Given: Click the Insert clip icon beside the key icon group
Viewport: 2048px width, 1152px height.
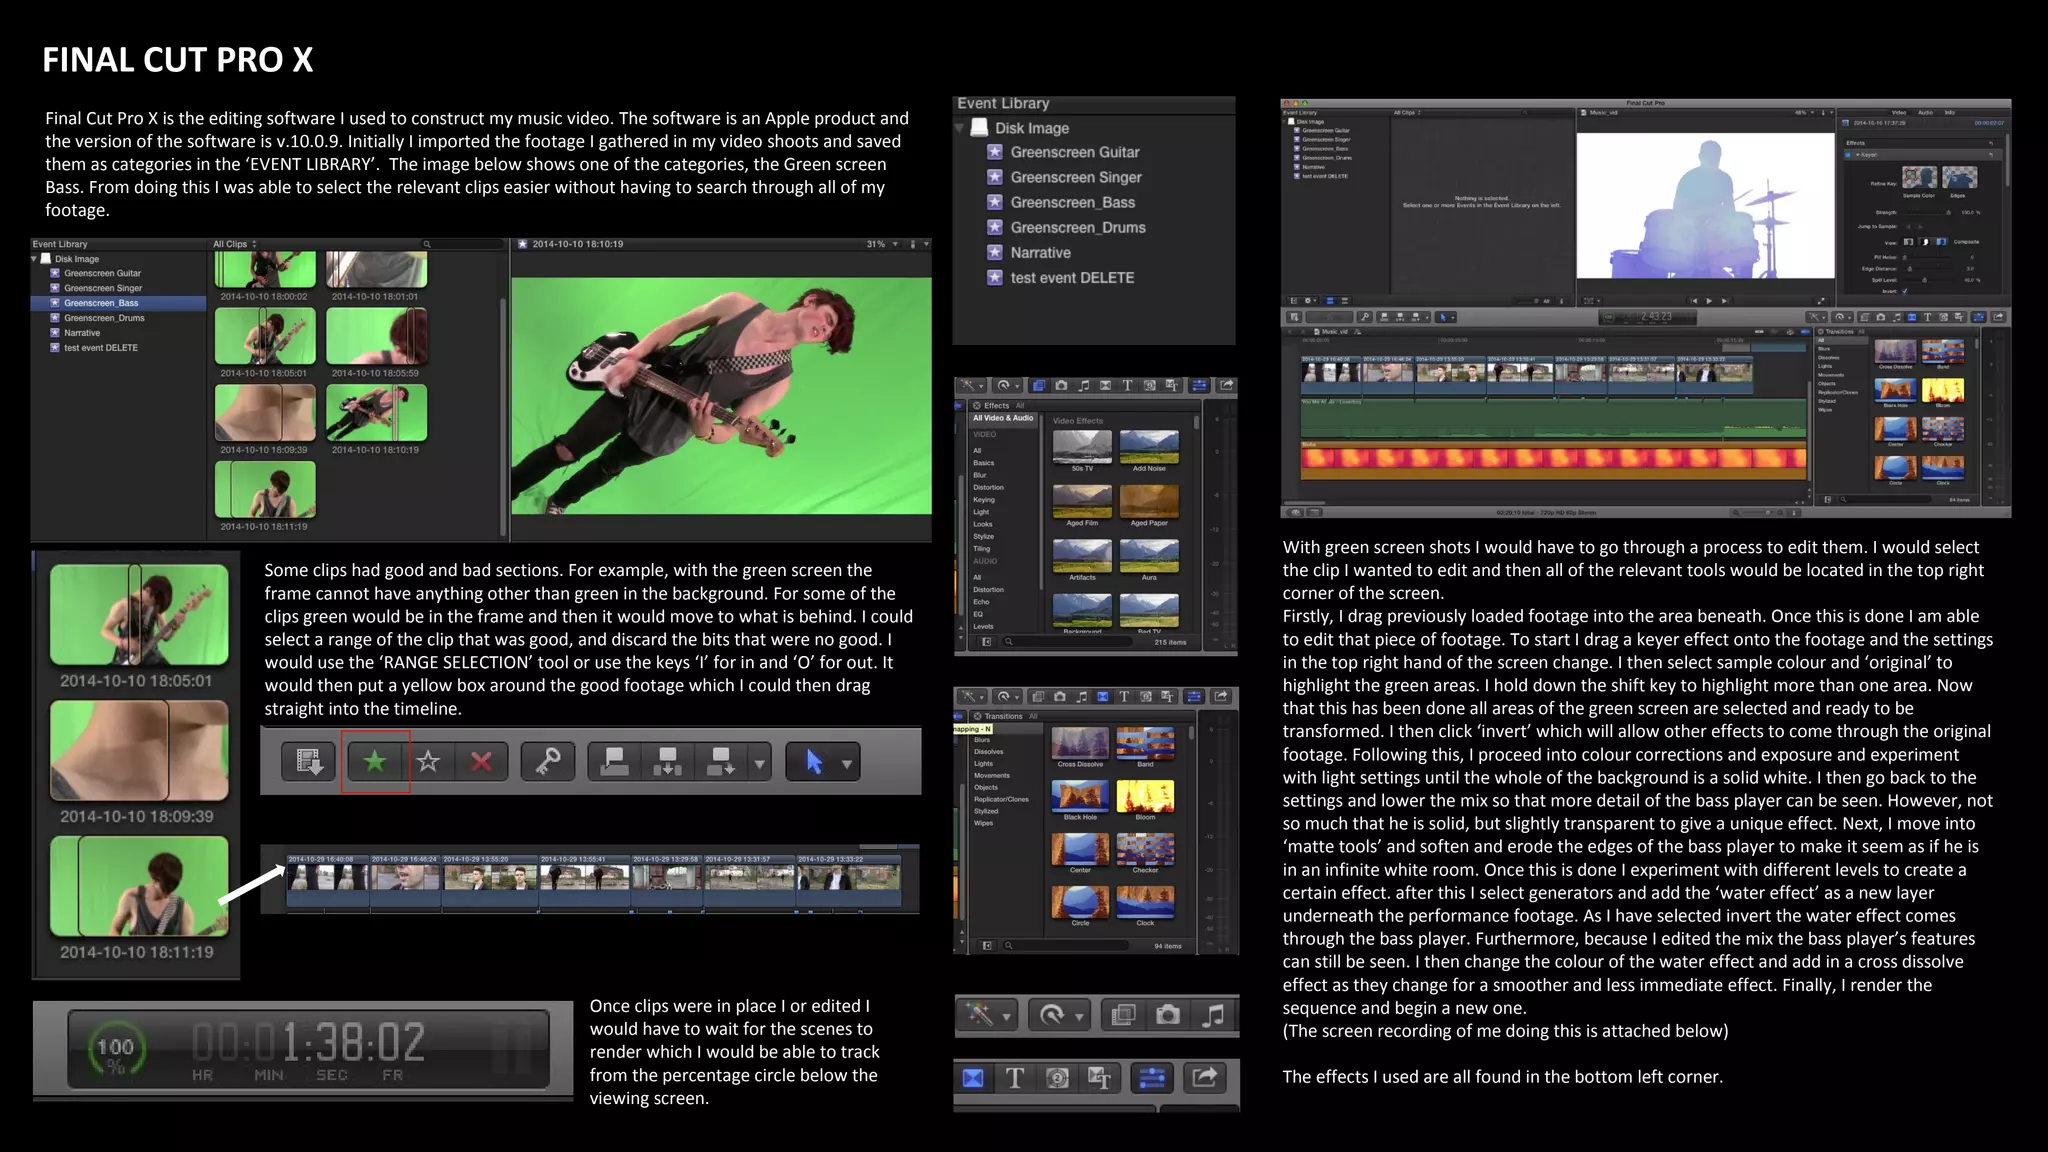Looking at the screenshot, I should click(x=667, y=762).
